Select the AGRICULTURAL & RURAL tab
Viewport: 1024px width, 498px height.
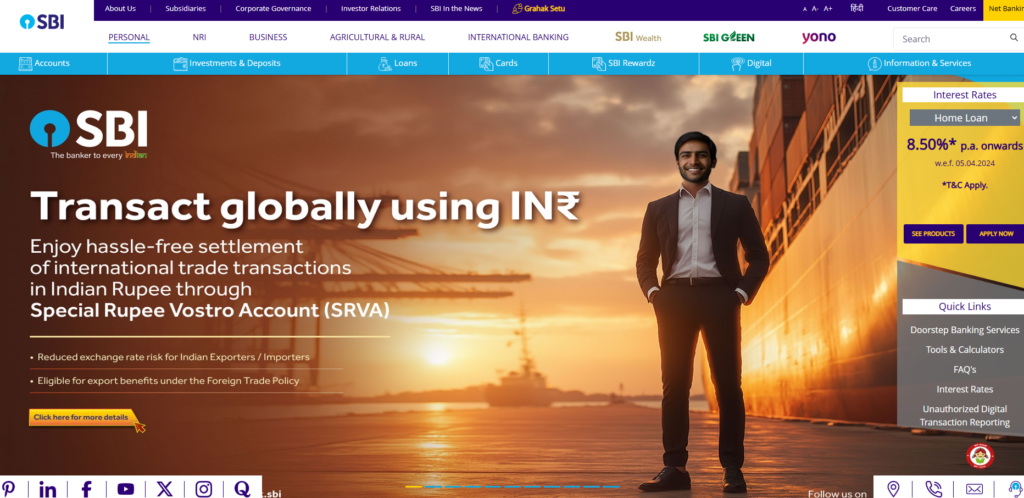coord(377,37)
